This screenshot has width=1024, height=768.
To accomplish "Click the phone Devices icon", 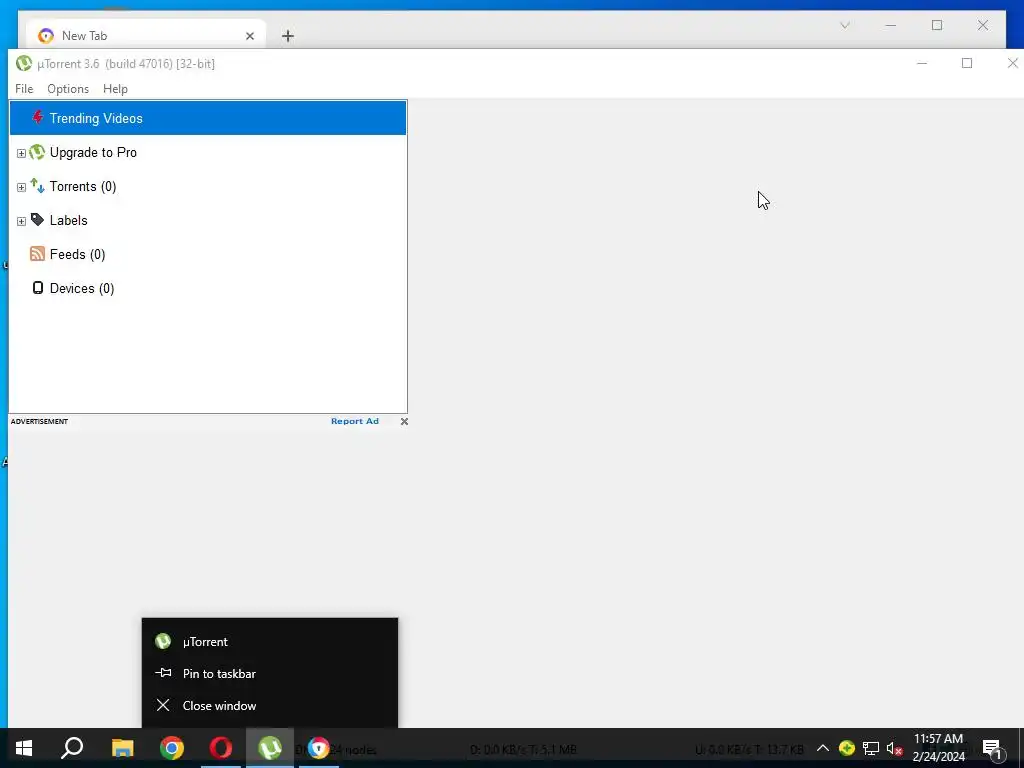I will tap(38, 288).
